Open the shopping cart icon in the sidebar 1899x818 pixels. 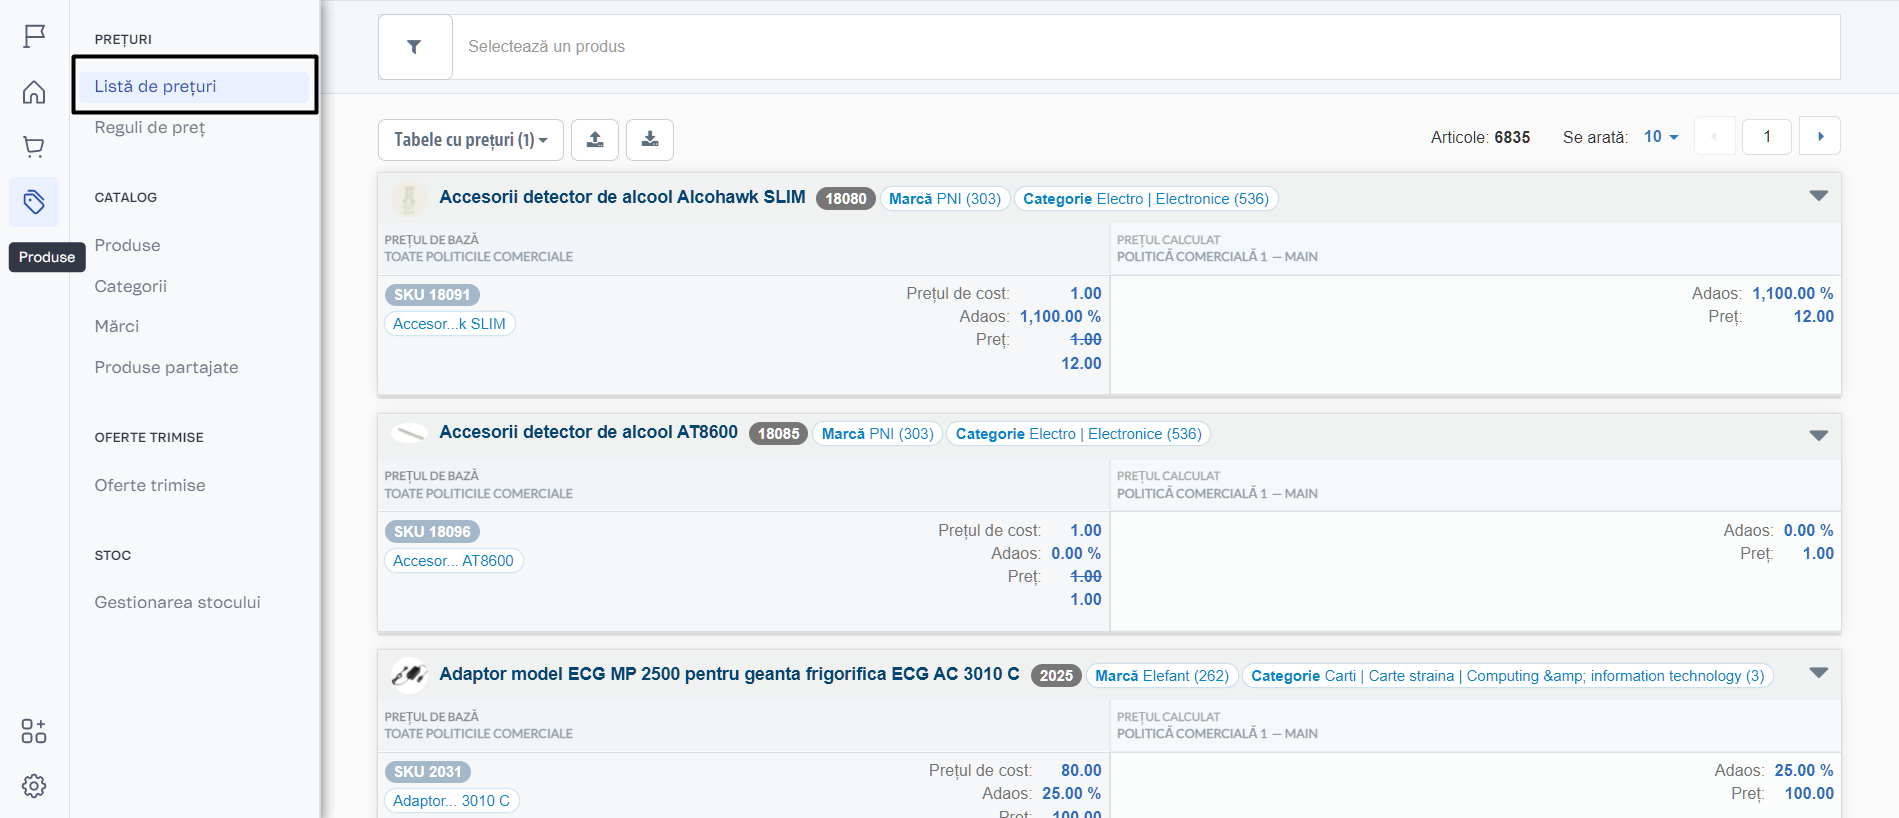coord(34,147)
